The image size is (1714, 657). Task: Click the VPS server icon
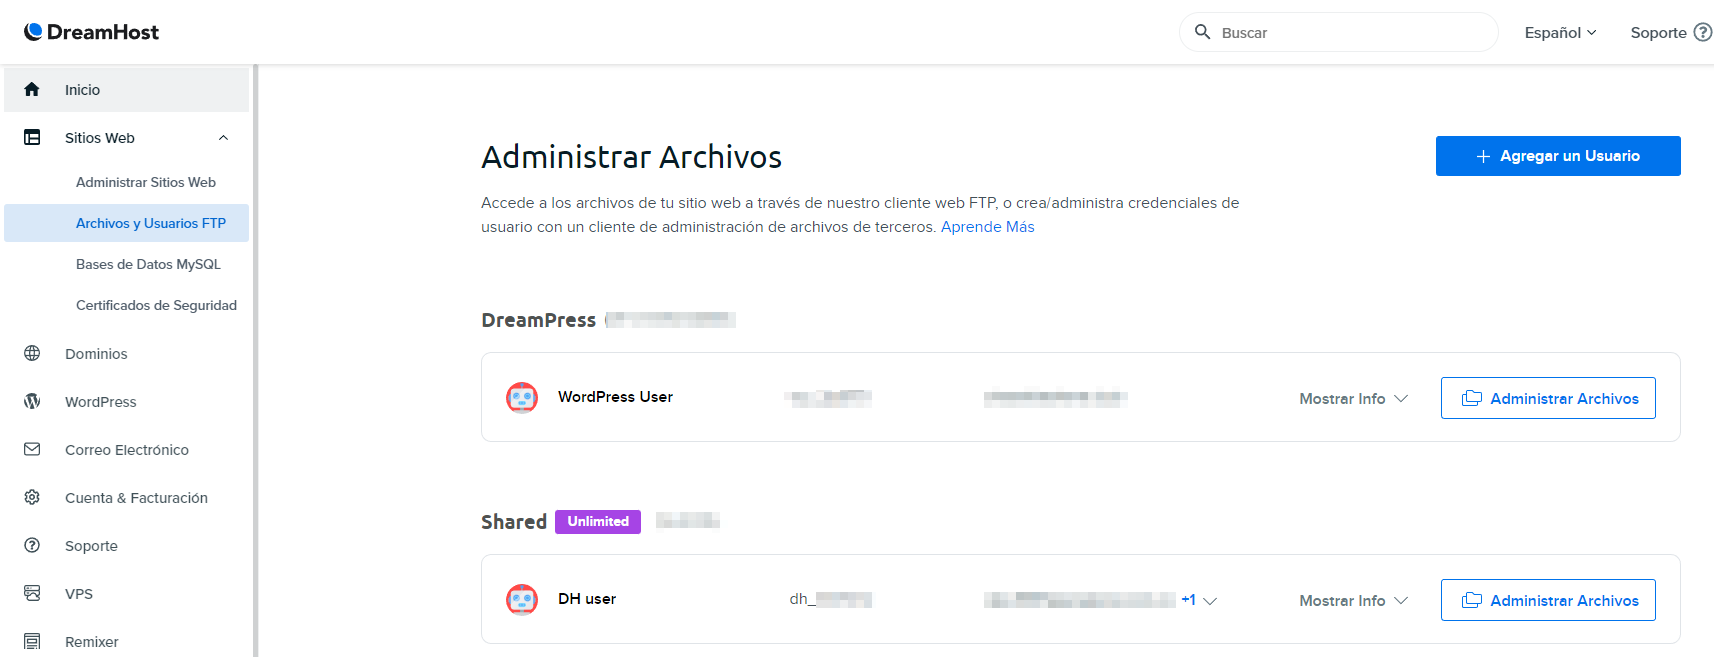[32, 594]
